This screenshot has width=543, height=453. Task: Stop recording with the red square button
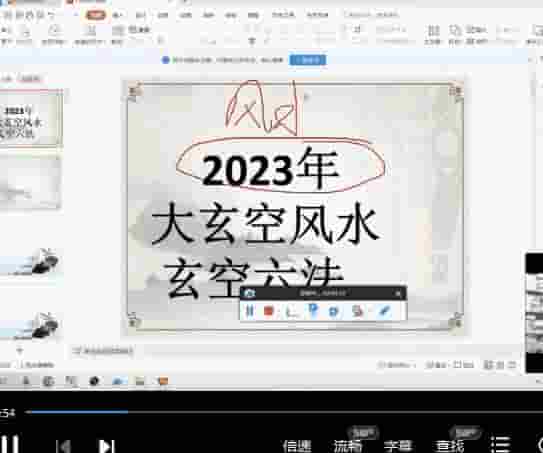tap(268, 311)
